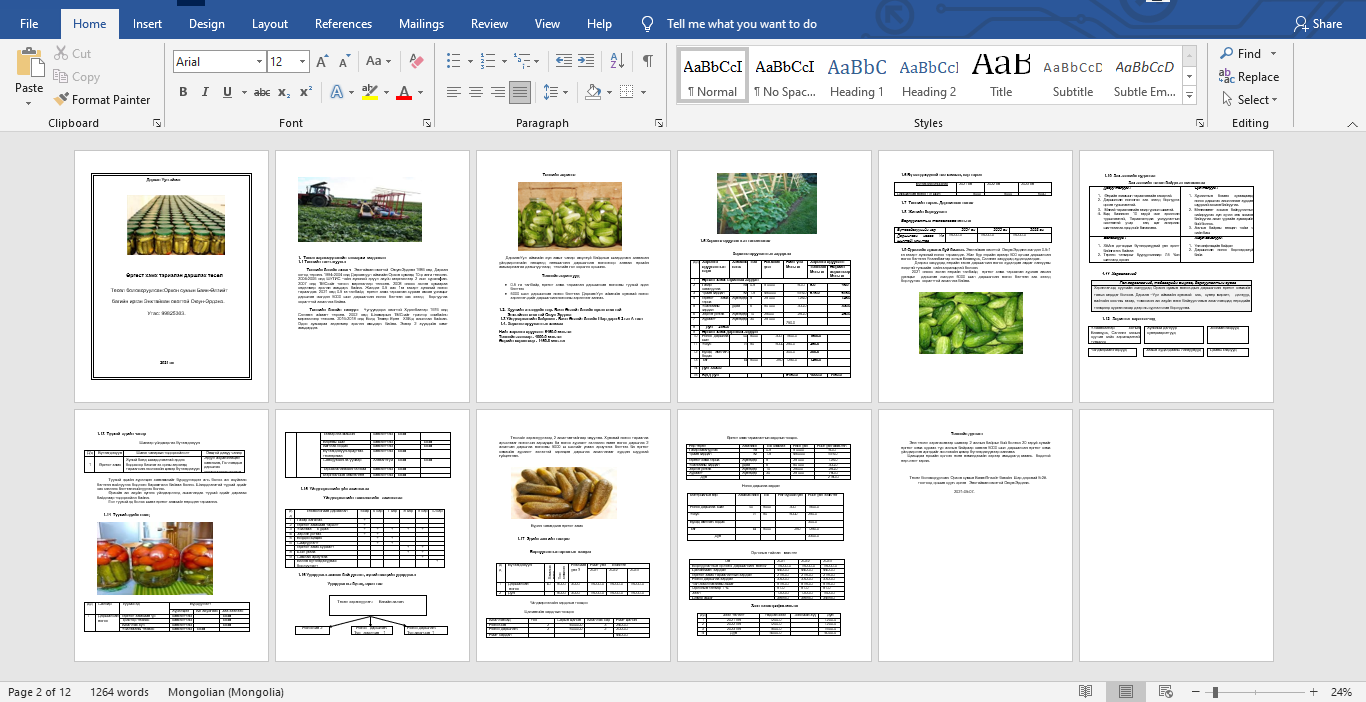Click the Tell me what you want search box
The height and width of the screenshot is (702, 1366).
click(x=741, y=24)
